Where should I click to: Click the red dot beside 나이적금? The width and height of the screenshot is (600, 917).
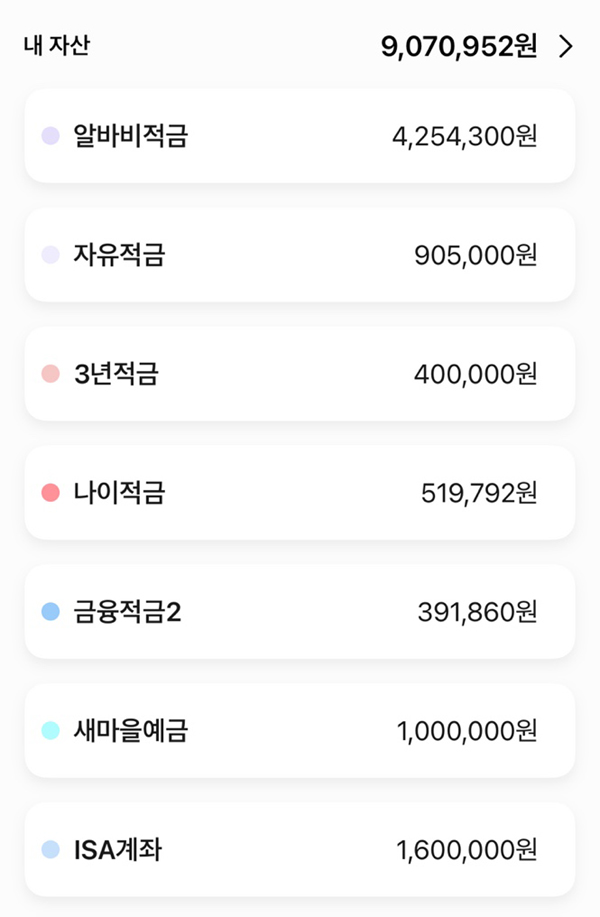click(51, 493)
